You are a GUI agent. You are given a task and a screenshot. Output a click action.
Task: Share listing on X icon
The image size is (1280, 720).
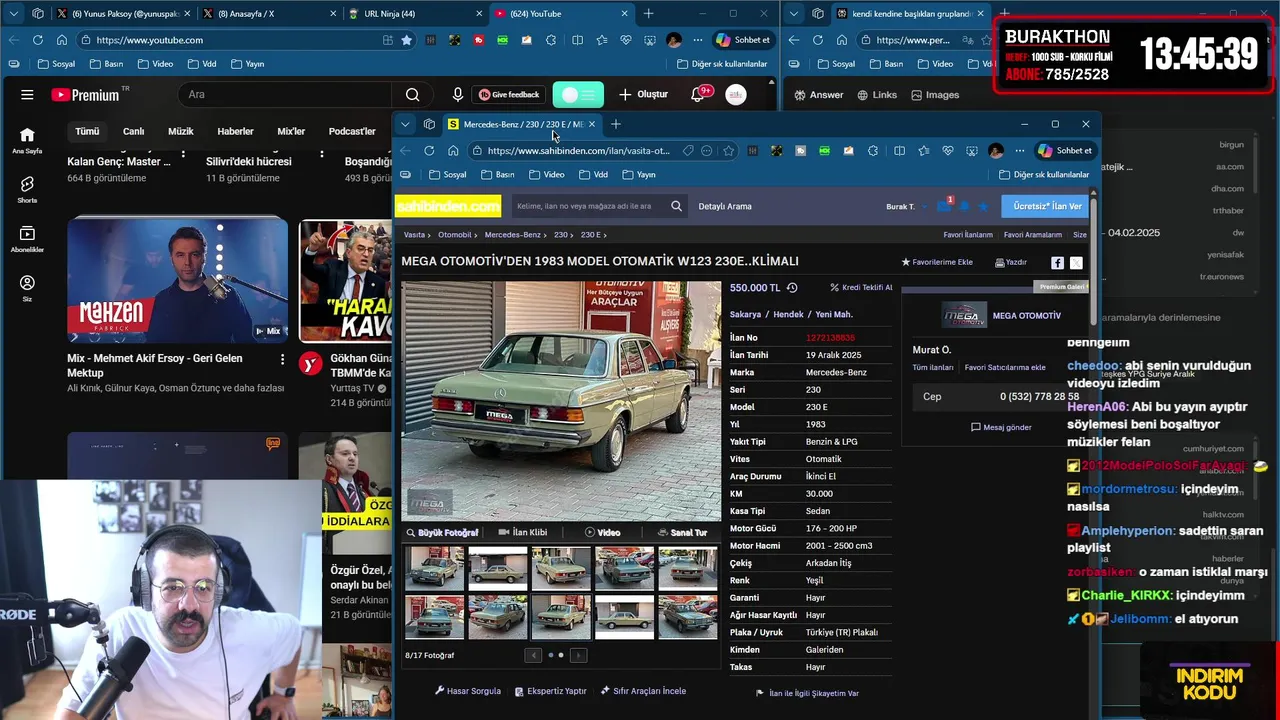pyautogui.click(x=1076, y=262)
